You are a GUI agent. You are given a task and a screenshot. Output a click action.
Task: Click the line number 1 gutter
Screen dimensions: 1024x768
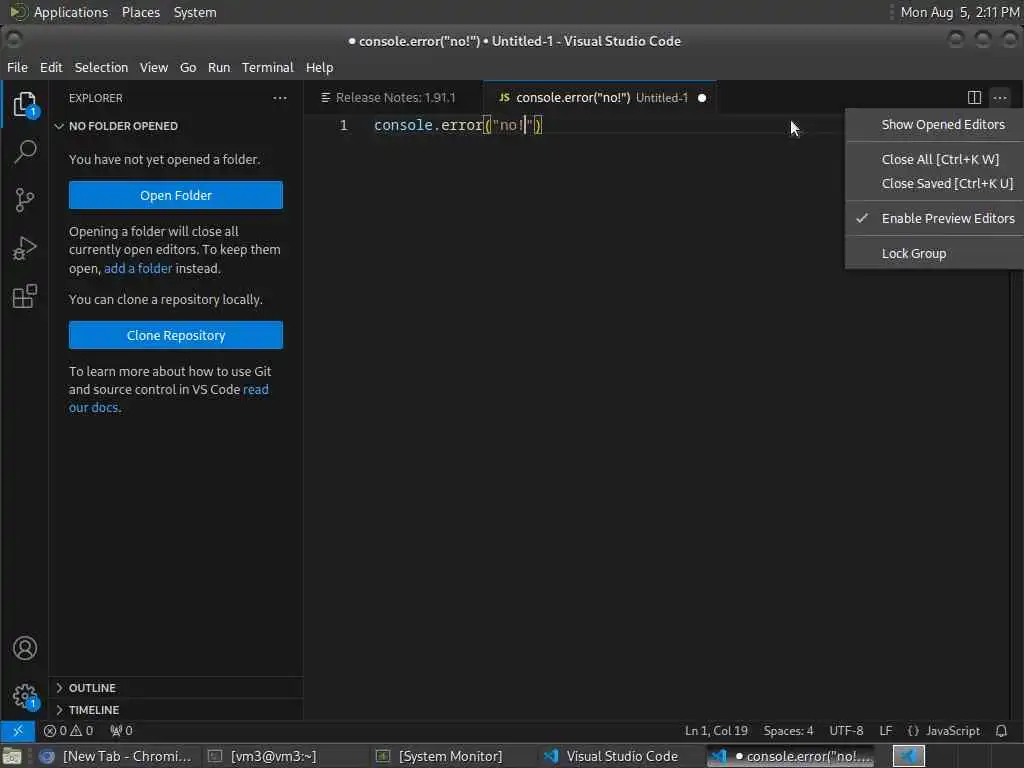[344, 125]
